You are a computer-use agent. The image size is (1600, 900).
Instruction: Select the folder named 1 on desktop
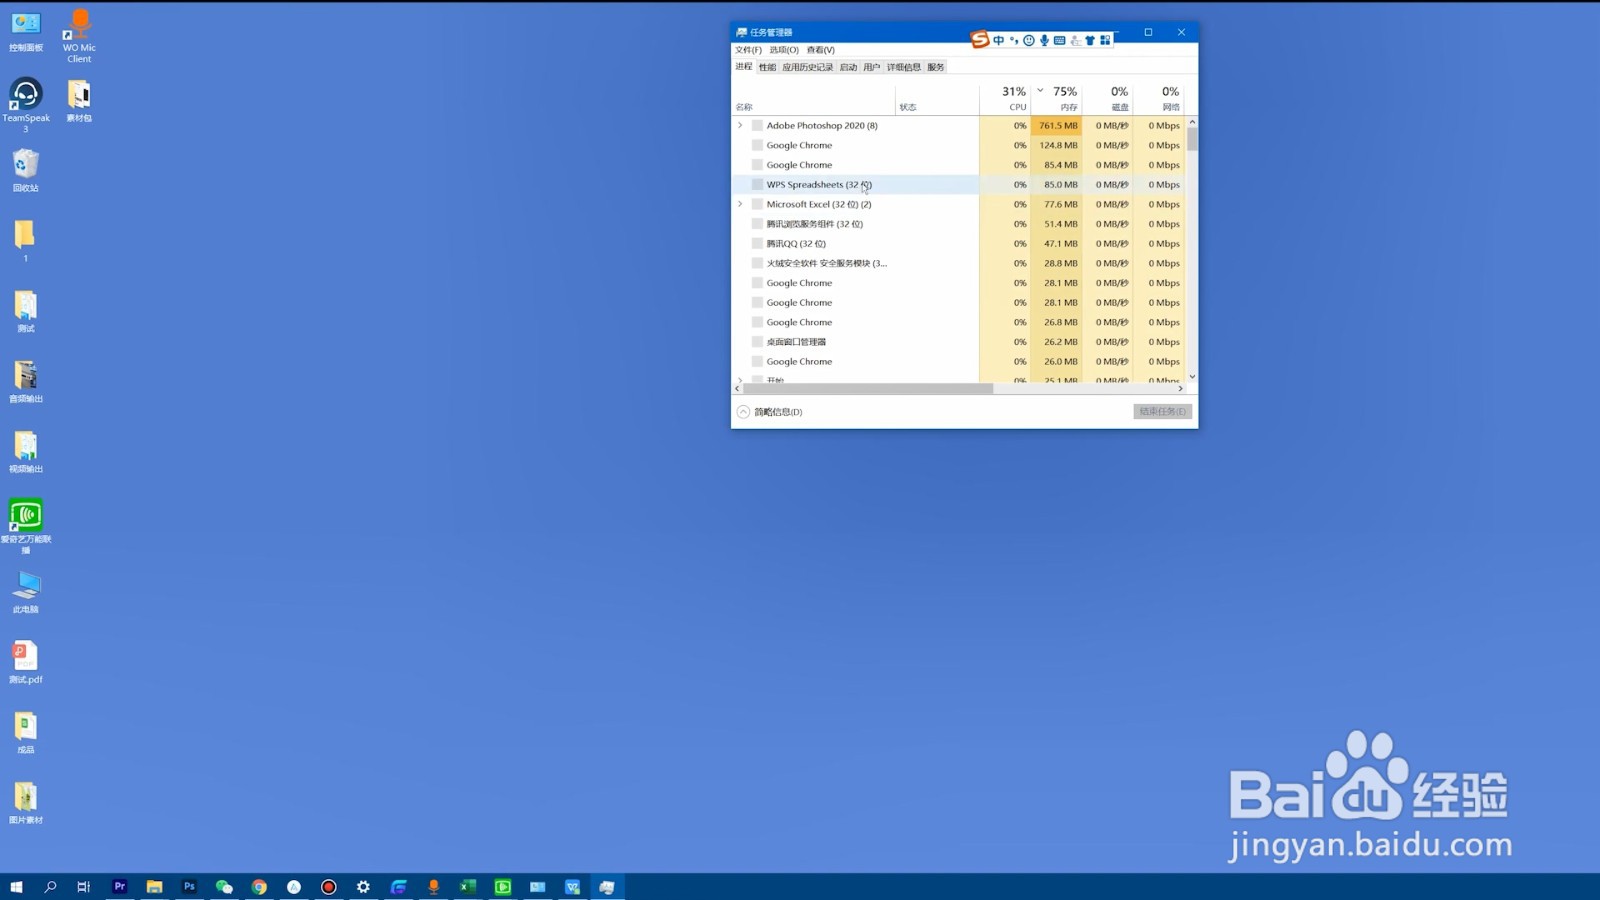[x=26, y=241]
